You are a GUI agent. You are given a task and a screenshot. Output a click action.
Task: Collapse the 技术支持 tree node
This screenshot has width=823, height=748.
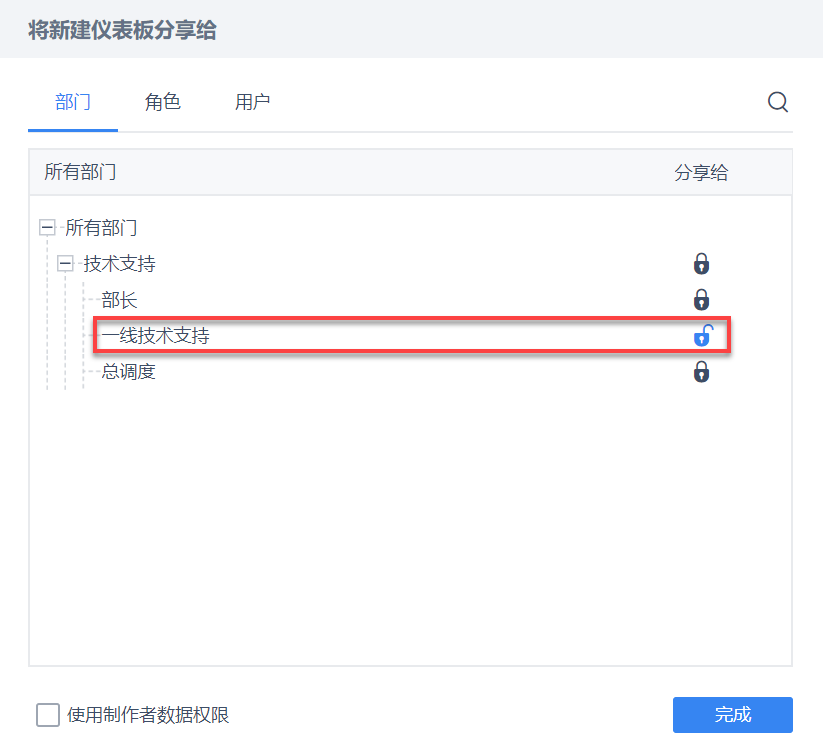66,264
